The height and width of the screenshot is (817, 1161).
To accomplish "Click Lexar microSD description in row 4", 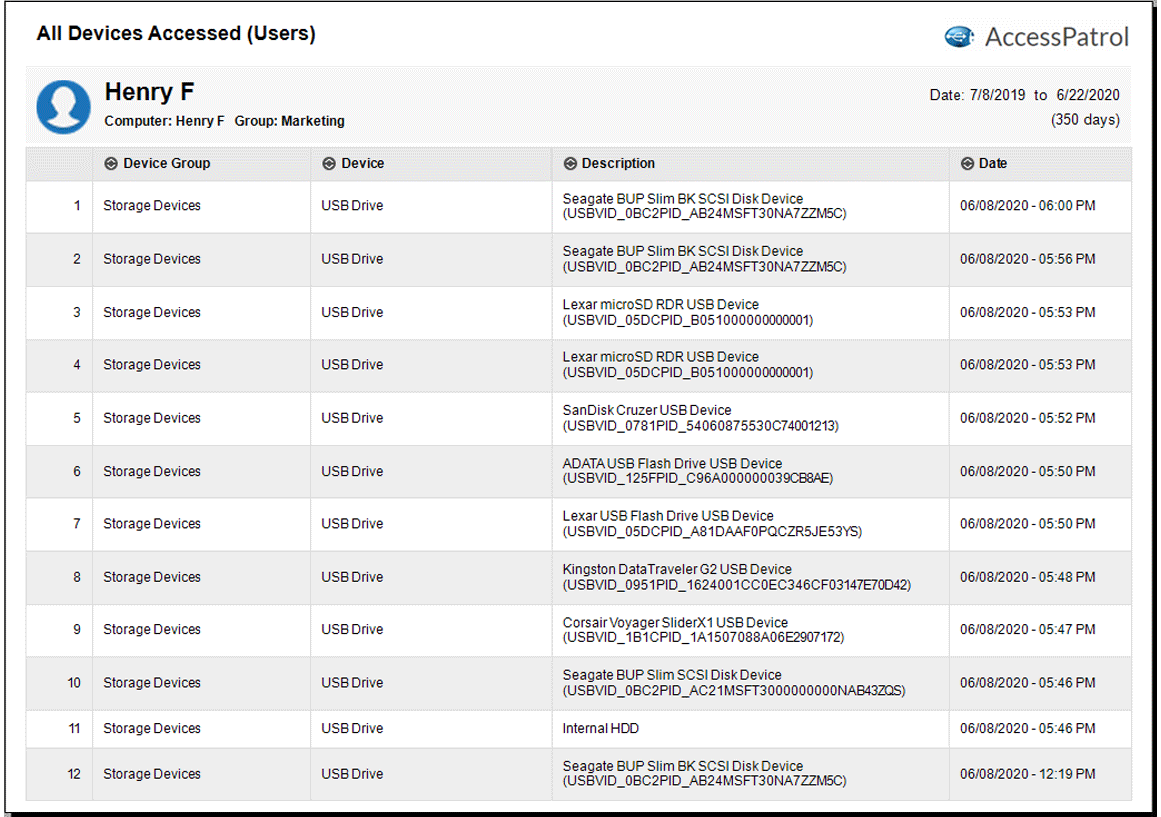I will point(688,364).
